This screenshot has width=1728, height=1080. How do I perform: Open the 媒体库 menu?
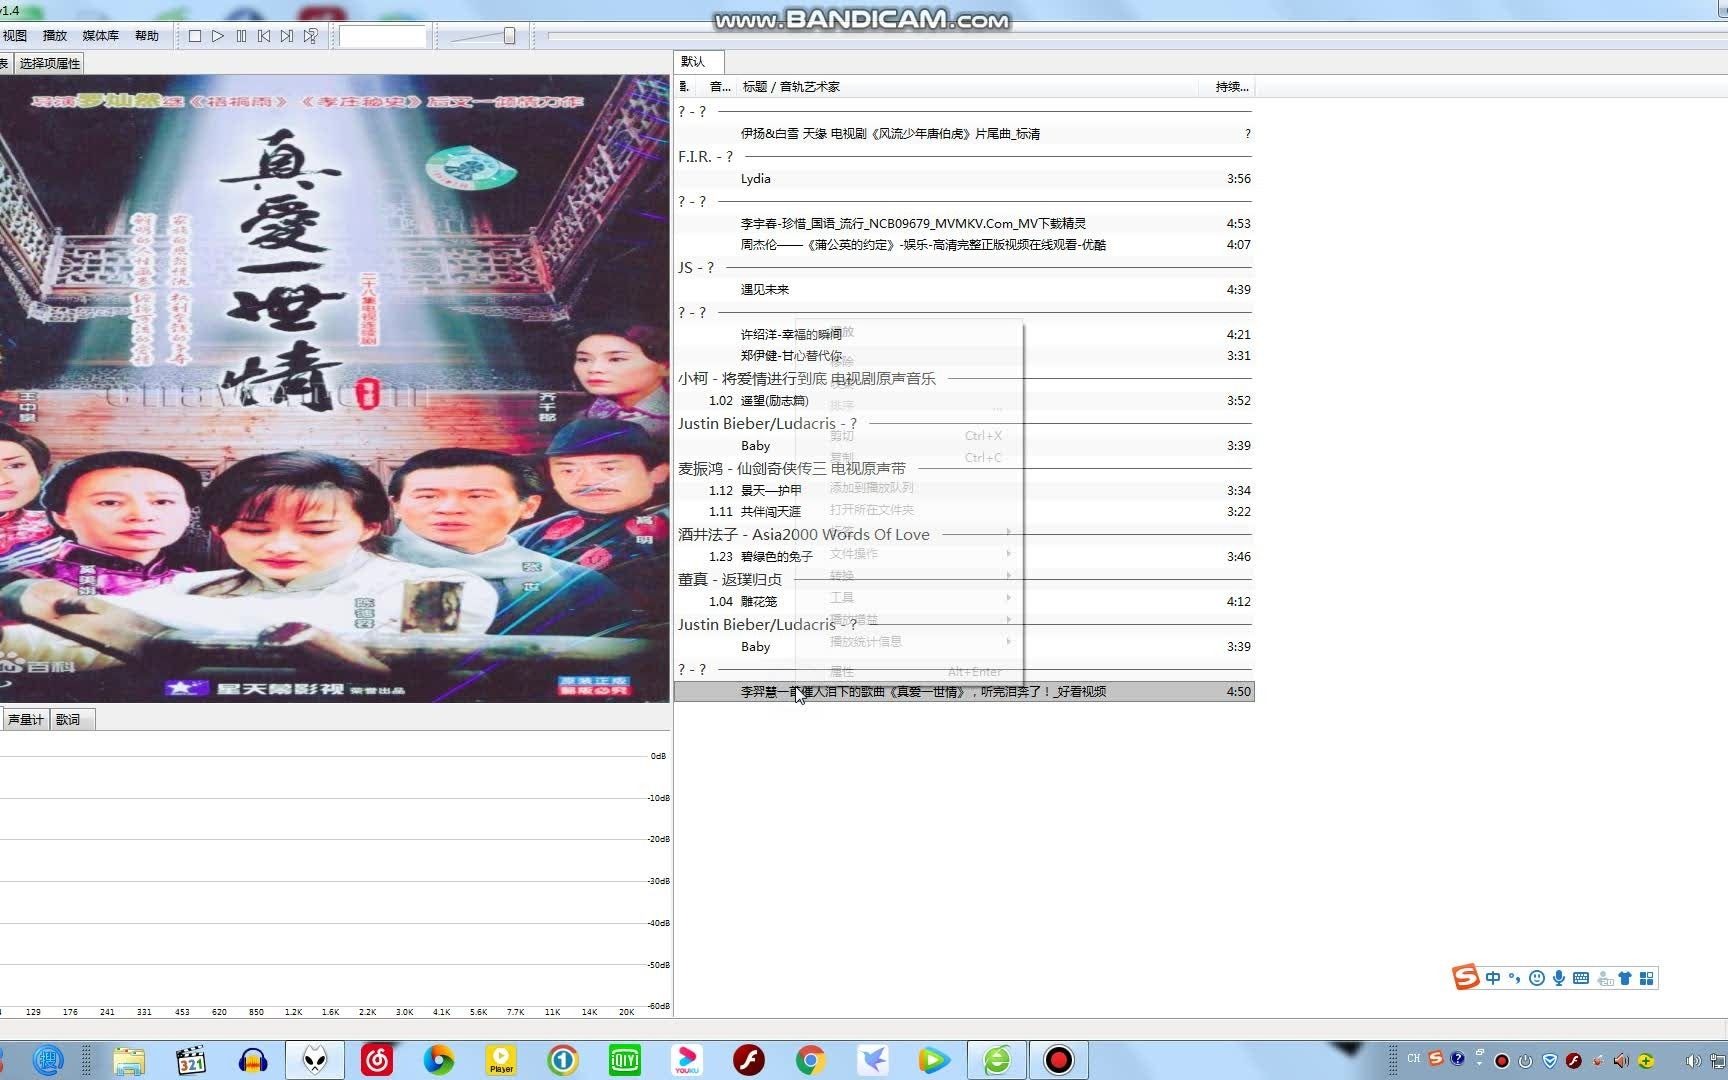100,36
